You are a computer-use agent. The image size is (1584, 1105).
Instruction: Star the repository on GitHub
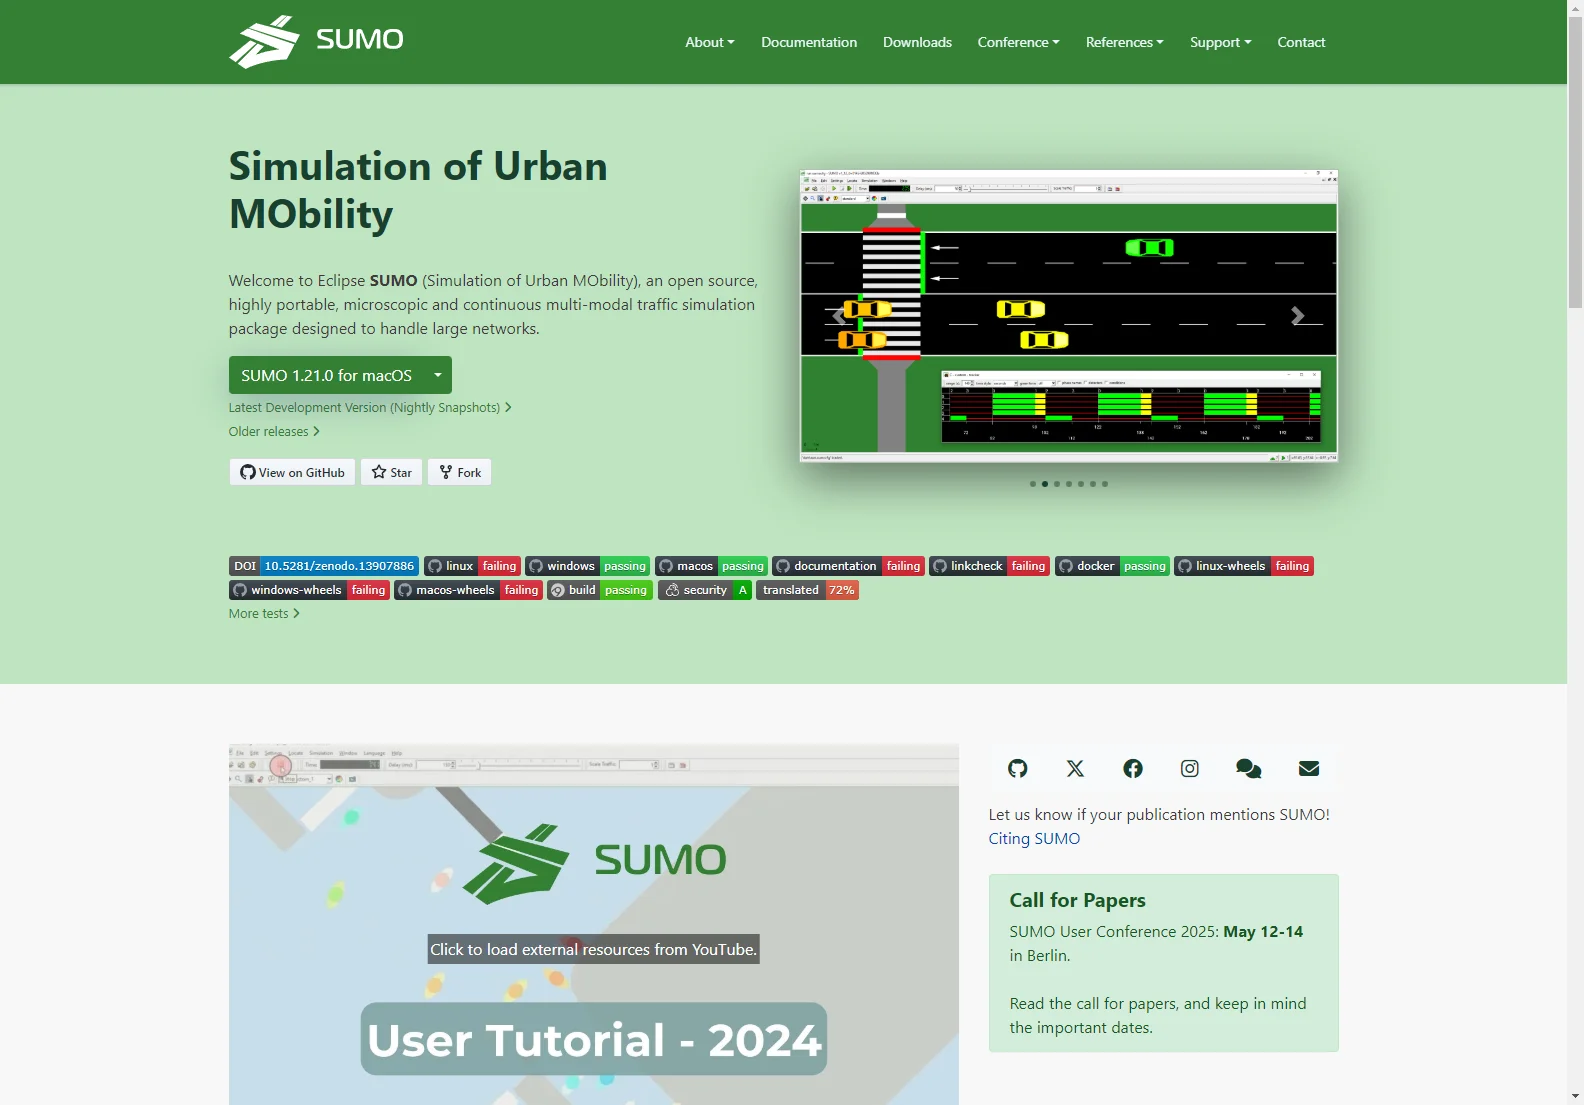pyautogui.click(x=392, y=472)
